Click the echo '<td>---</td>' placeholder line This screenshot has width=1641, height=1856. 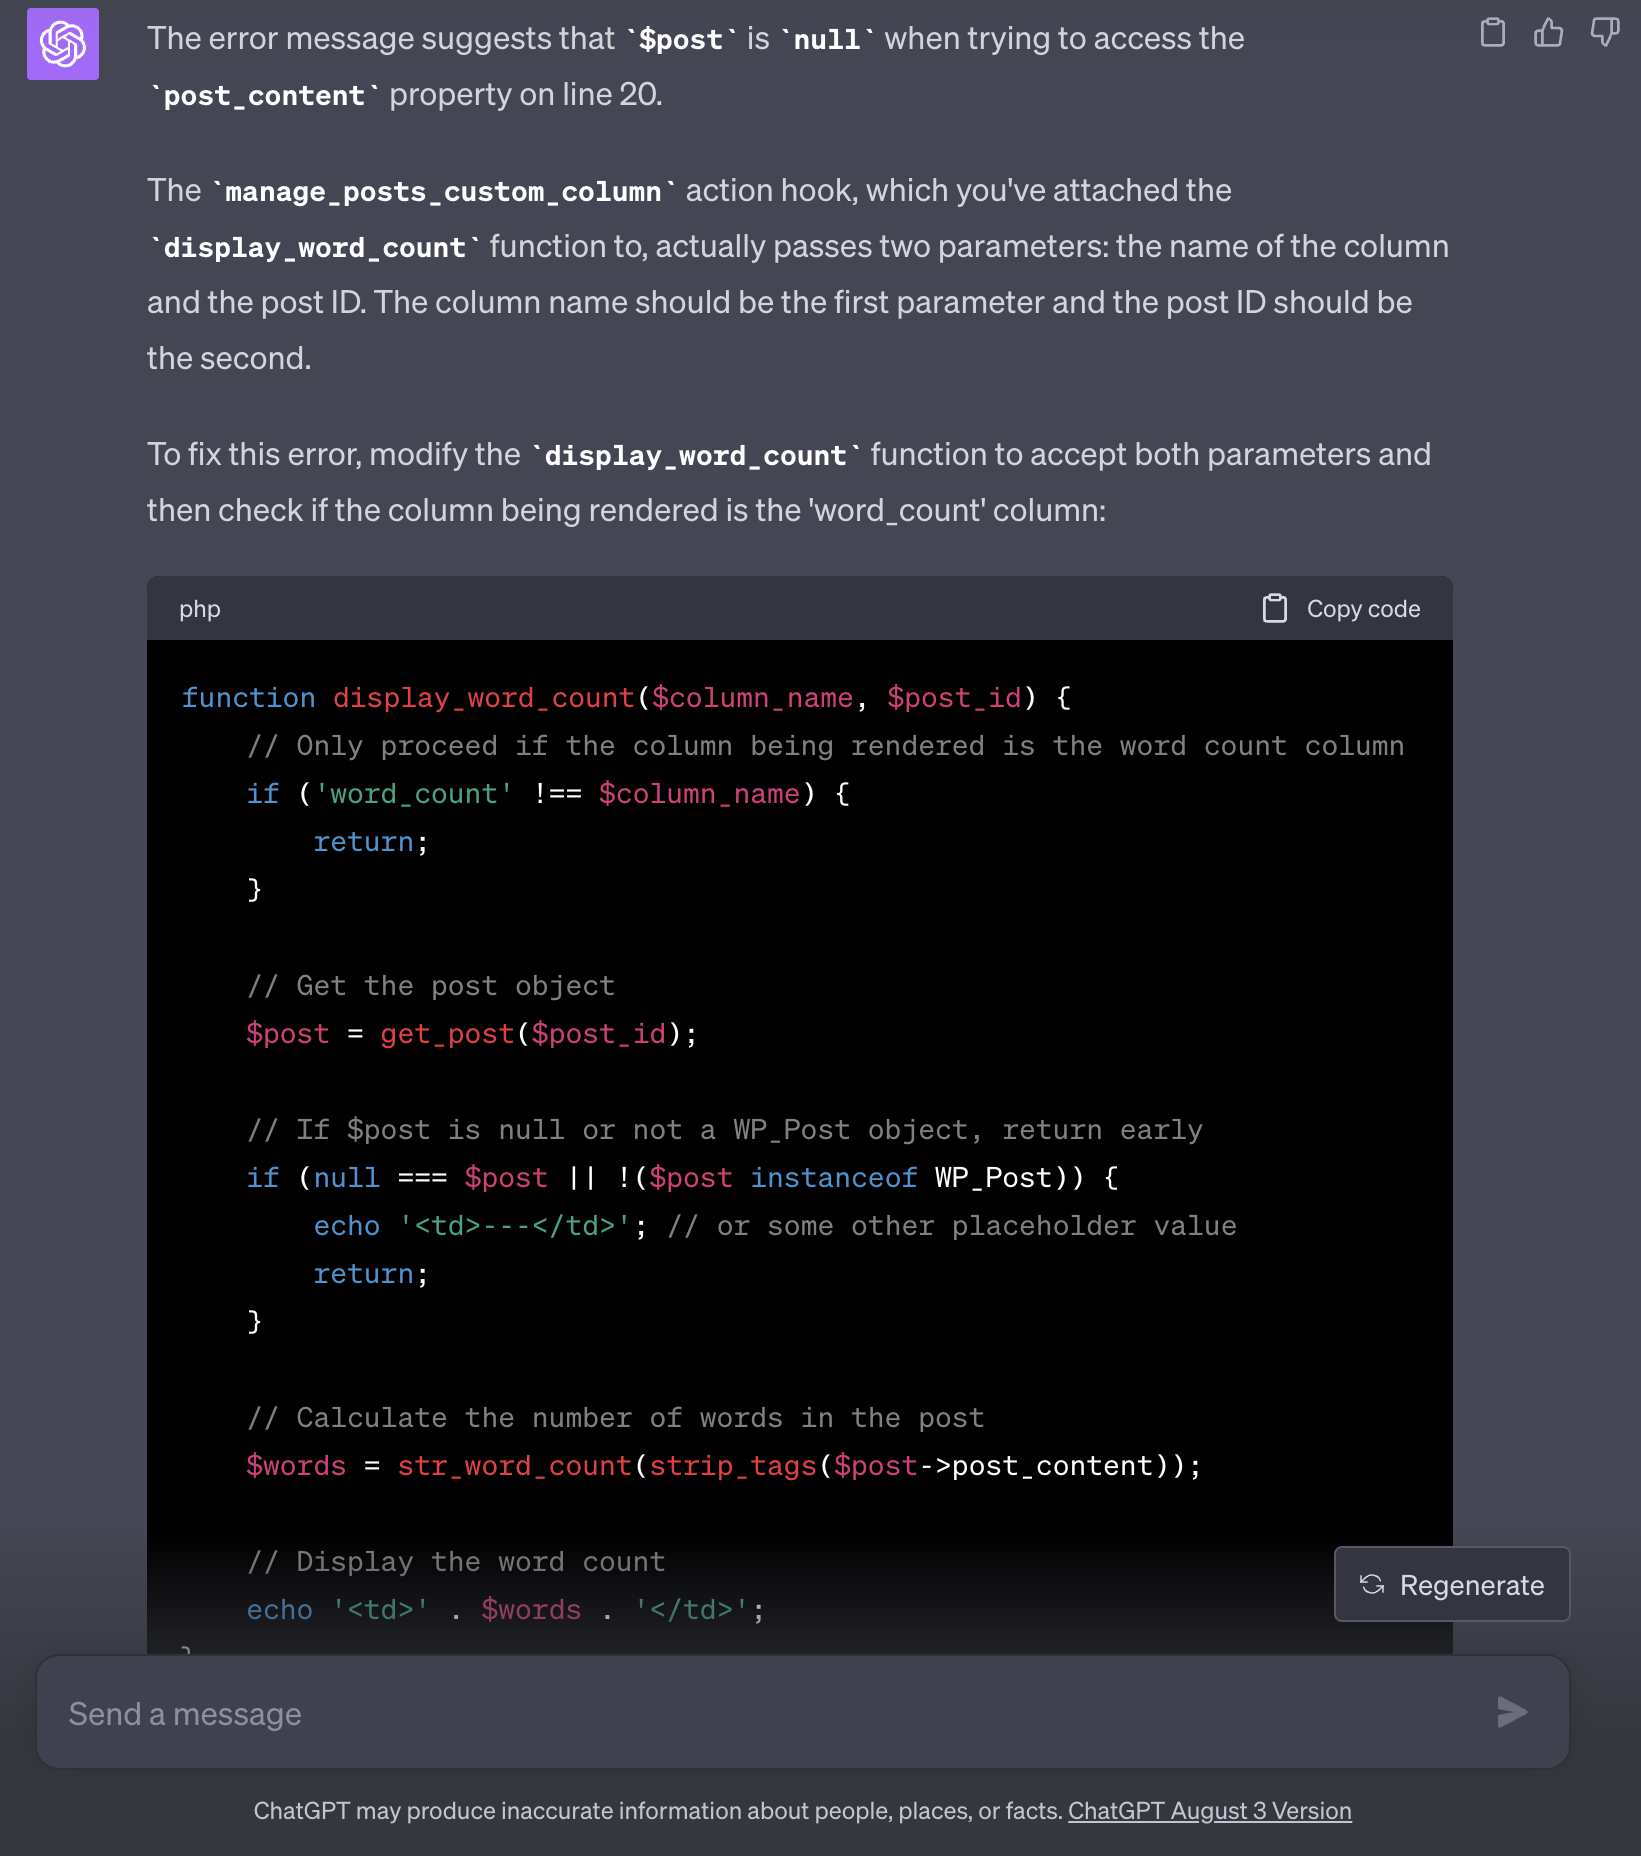tap(775, 1226)
